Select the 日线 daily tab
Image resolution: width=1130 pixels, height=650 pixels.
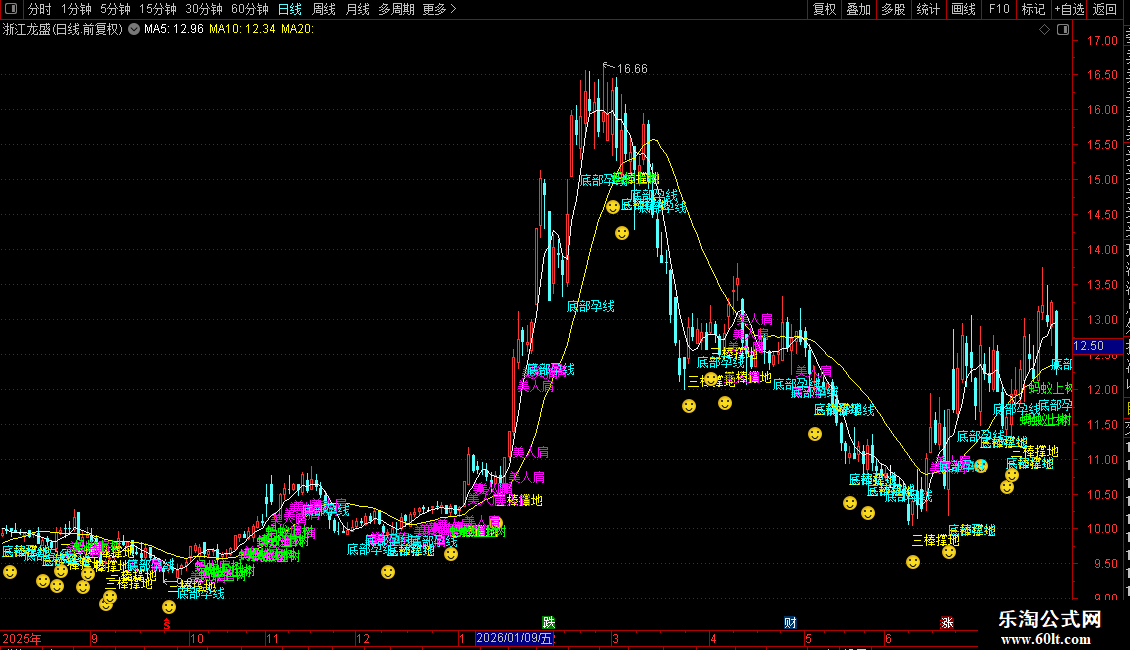[290, 9]
